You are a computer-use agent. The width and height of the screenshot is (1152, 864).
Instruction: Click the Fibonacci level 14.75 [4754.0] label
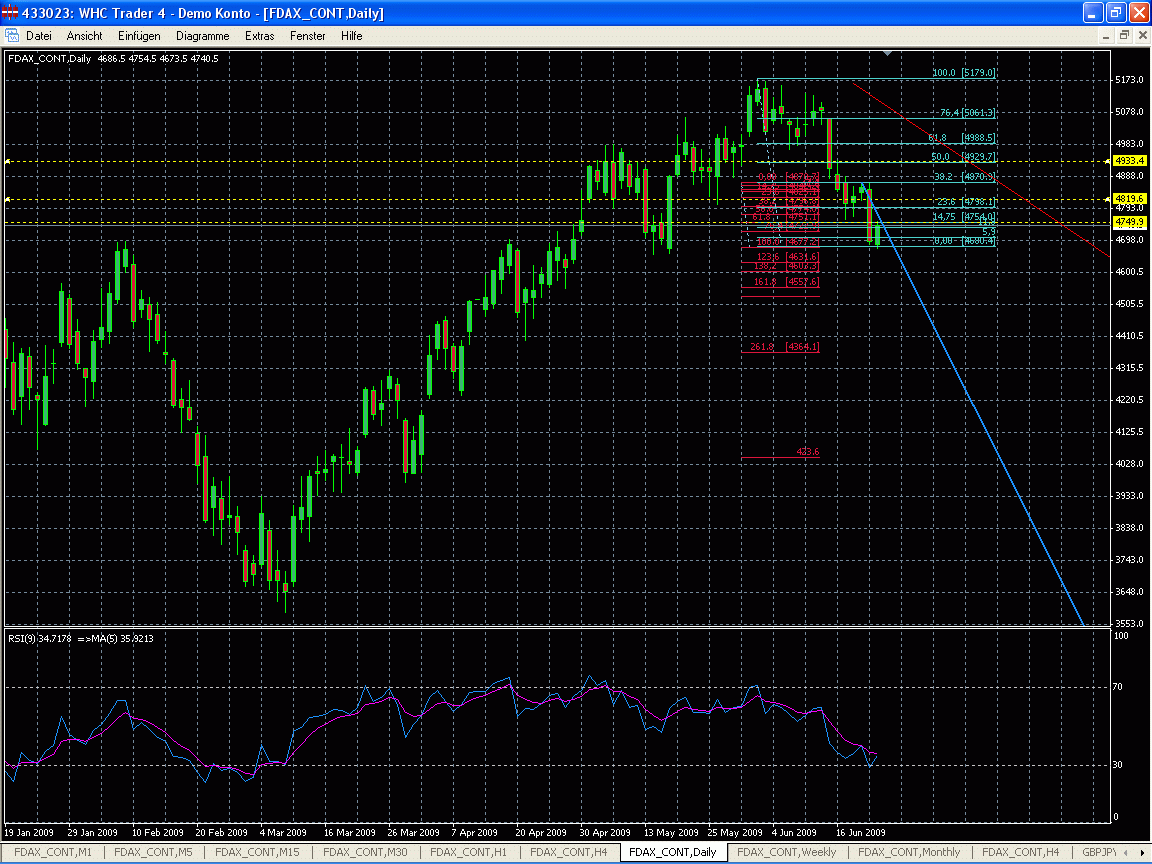tap(964, 216)
